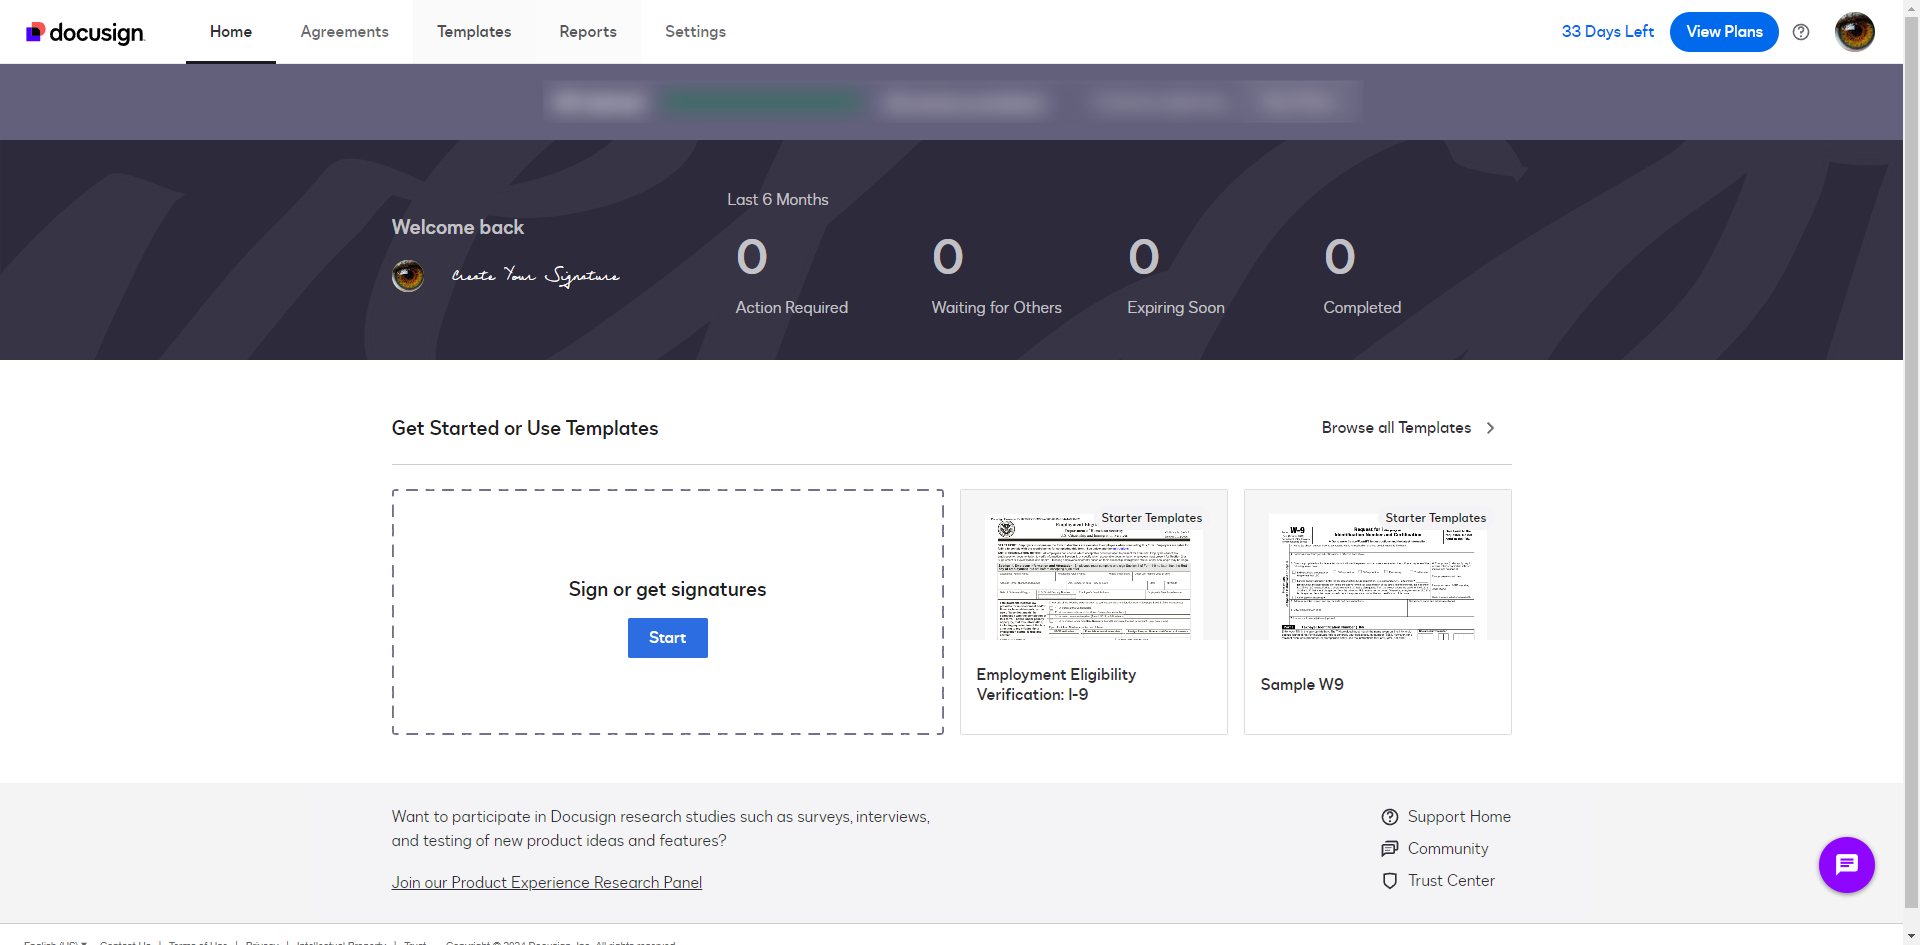The width and height of the screenshot is (1920, 945).
Task: Open the Reports section
Action: [x=588, y=31]
